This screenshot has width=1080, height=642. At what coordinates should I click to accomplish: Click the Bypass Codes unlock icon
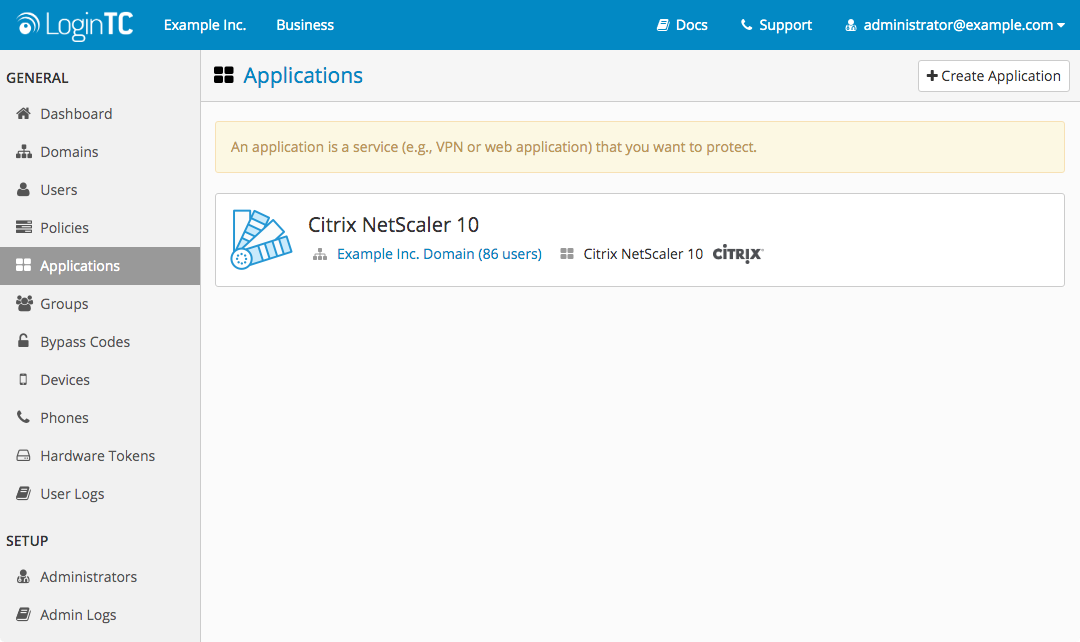click(23, 340)
